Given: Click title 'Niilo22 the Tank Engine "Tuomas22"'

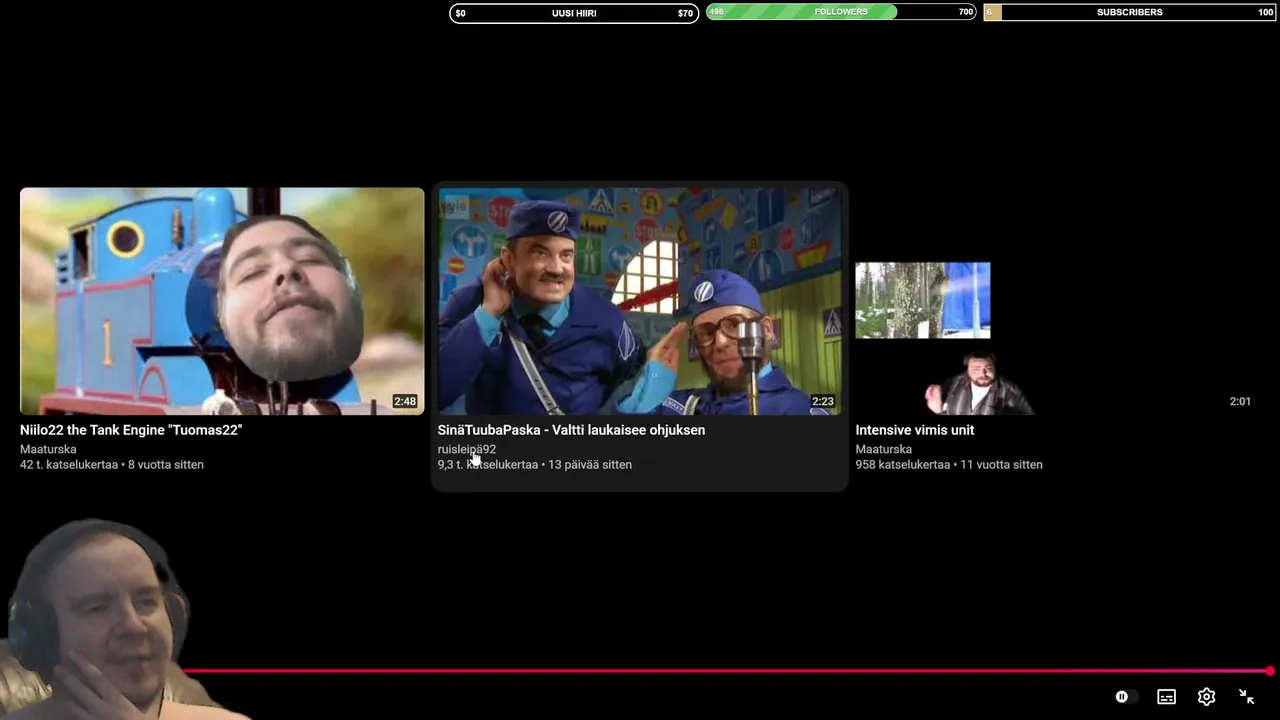Looking at the screenshot, I should (131, 430).
